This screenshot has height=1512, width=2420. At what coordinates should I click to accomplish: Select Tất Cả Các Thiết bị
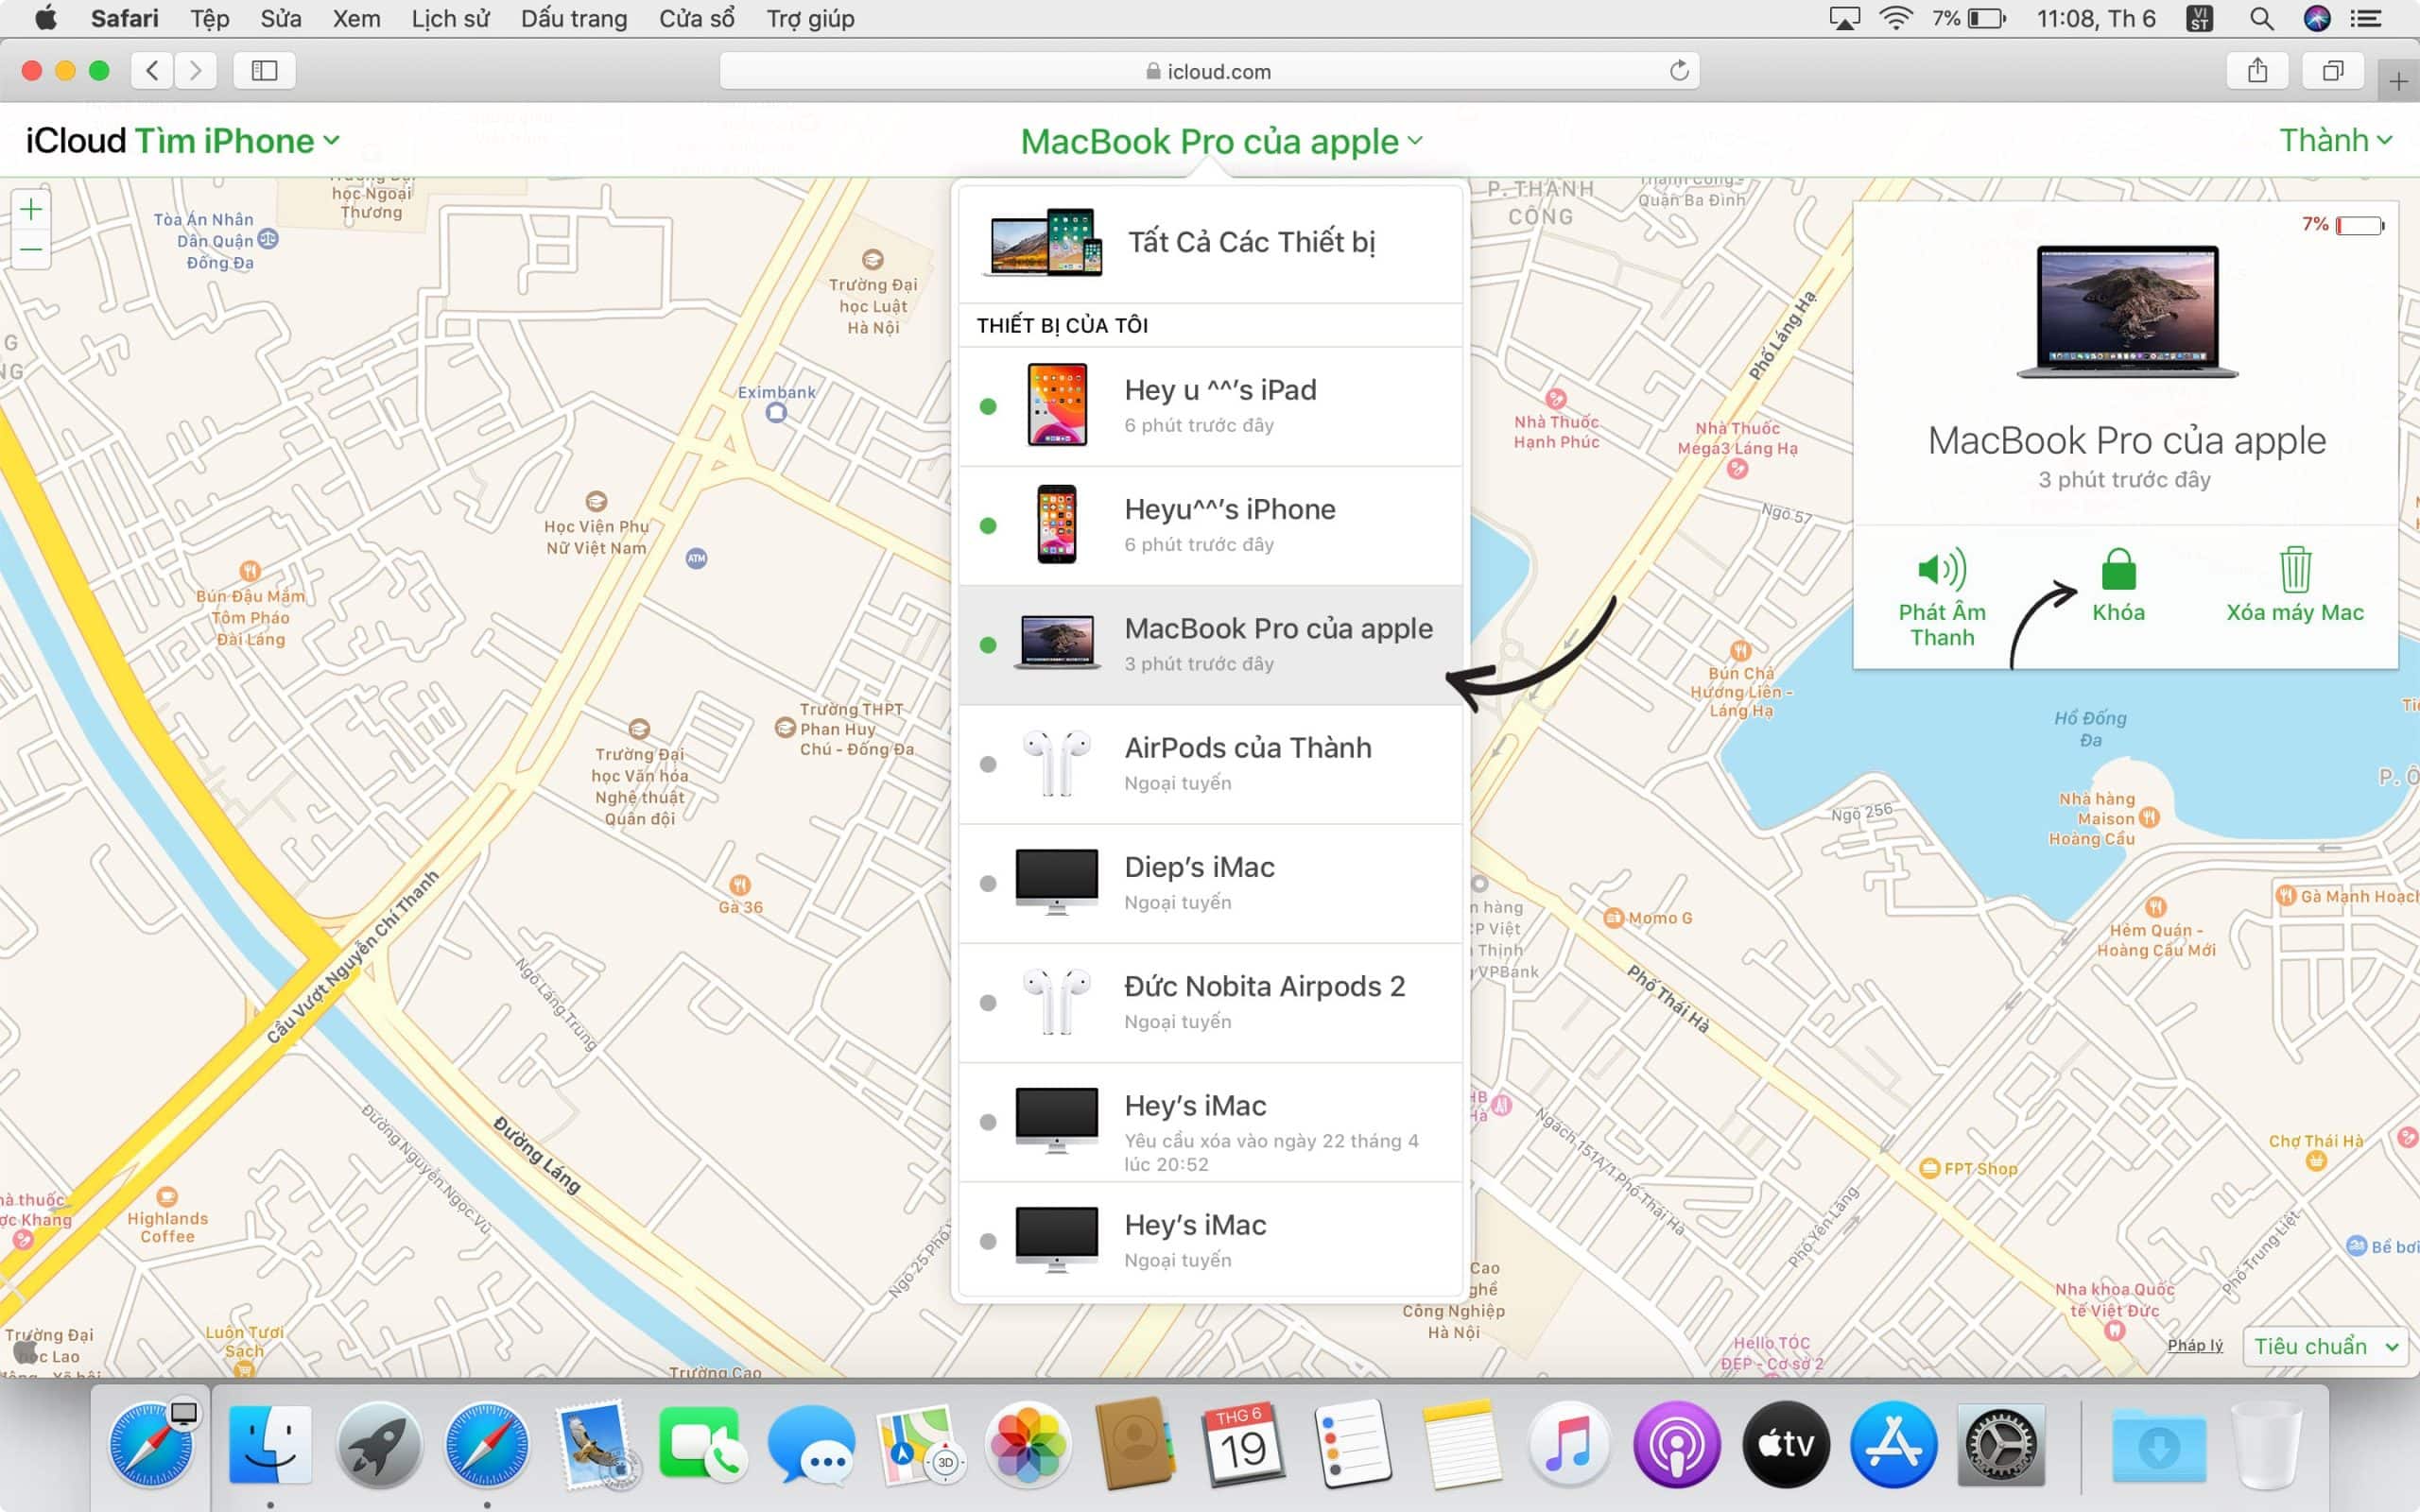1210,243
